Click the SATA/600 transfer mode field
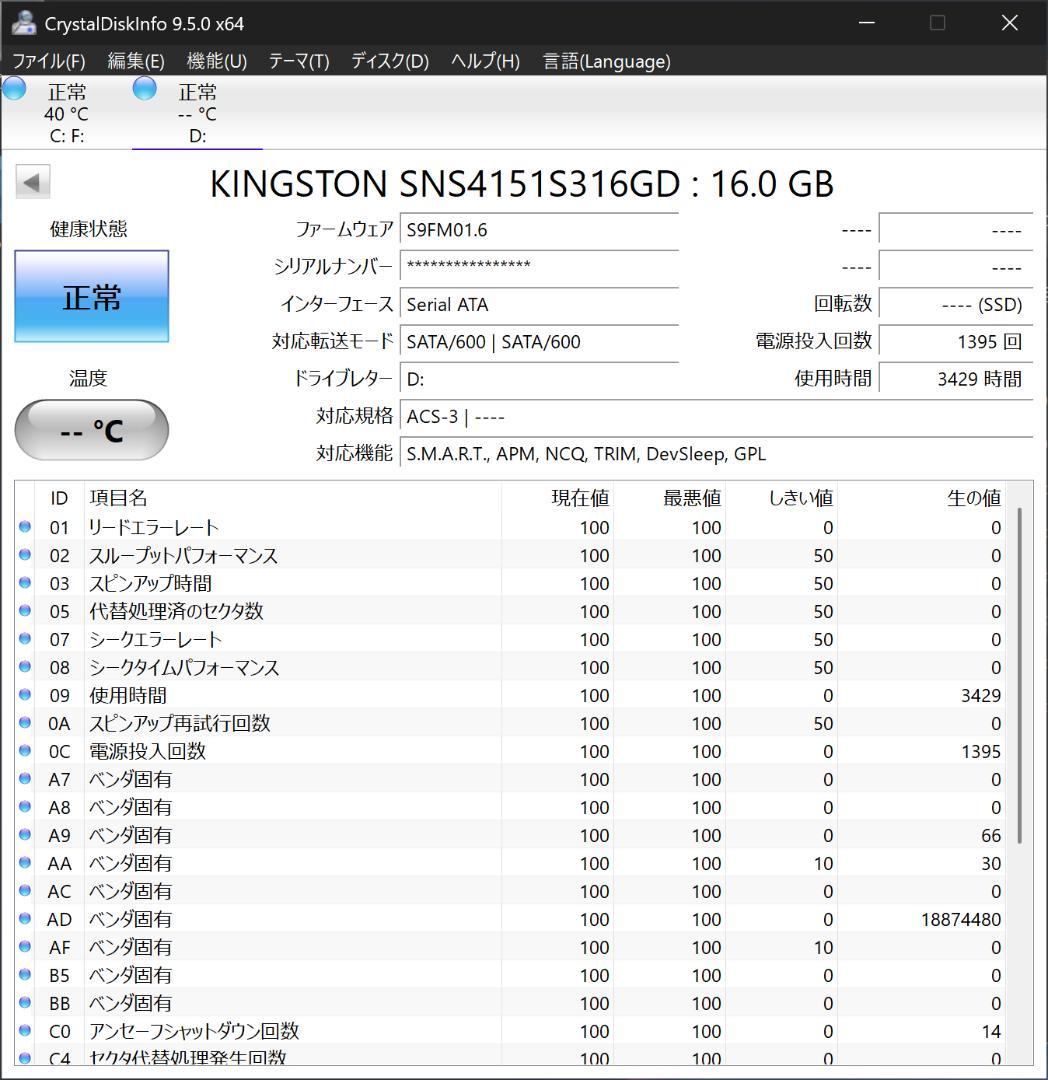Image resolution: width=1048 pixels, height=1080 pixels. pos(539,341)
